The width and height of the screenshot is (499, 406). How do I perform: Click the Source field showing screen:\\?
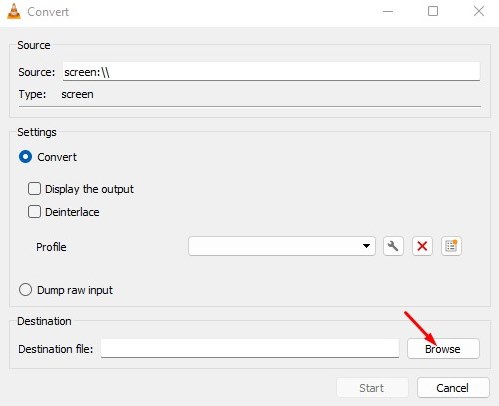tap(271, 71)
